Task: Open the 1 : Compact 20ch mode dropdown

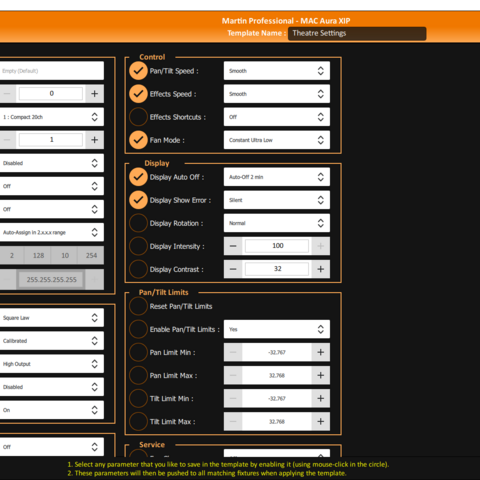Action: [52, 117]
